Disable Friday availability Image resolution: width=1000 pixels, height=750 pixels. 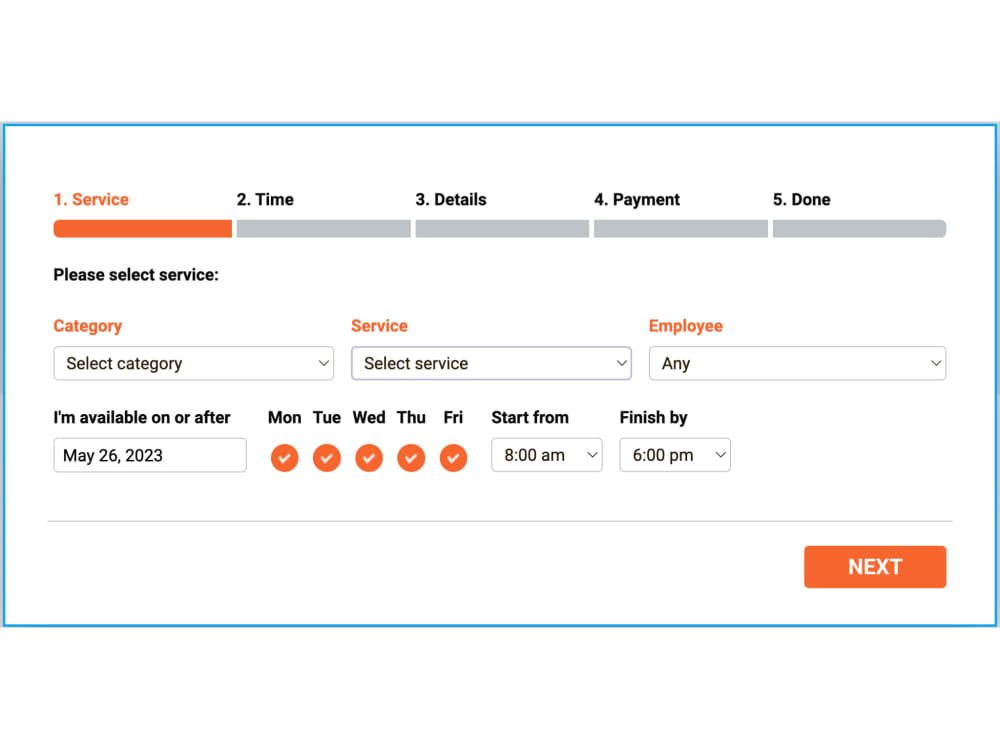(x=453, y=458)
